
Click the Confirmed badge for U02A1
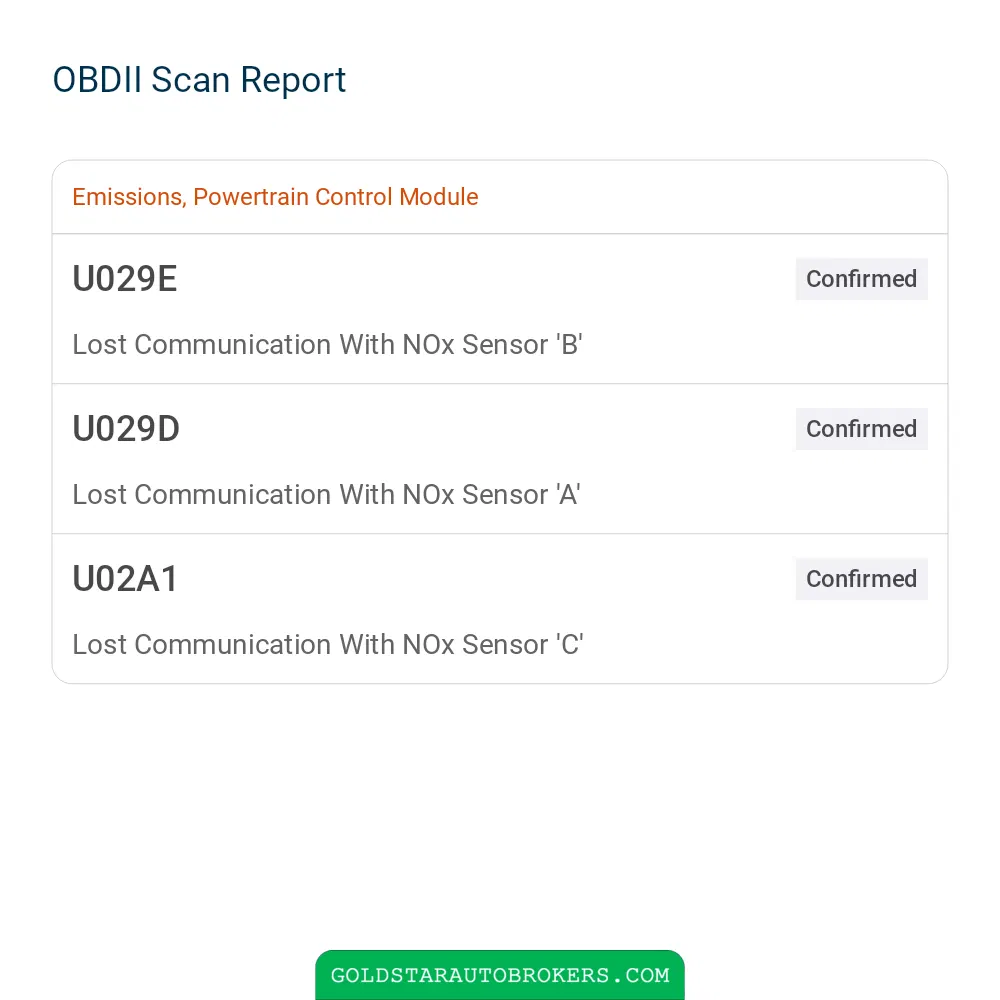tap(861, 578)
